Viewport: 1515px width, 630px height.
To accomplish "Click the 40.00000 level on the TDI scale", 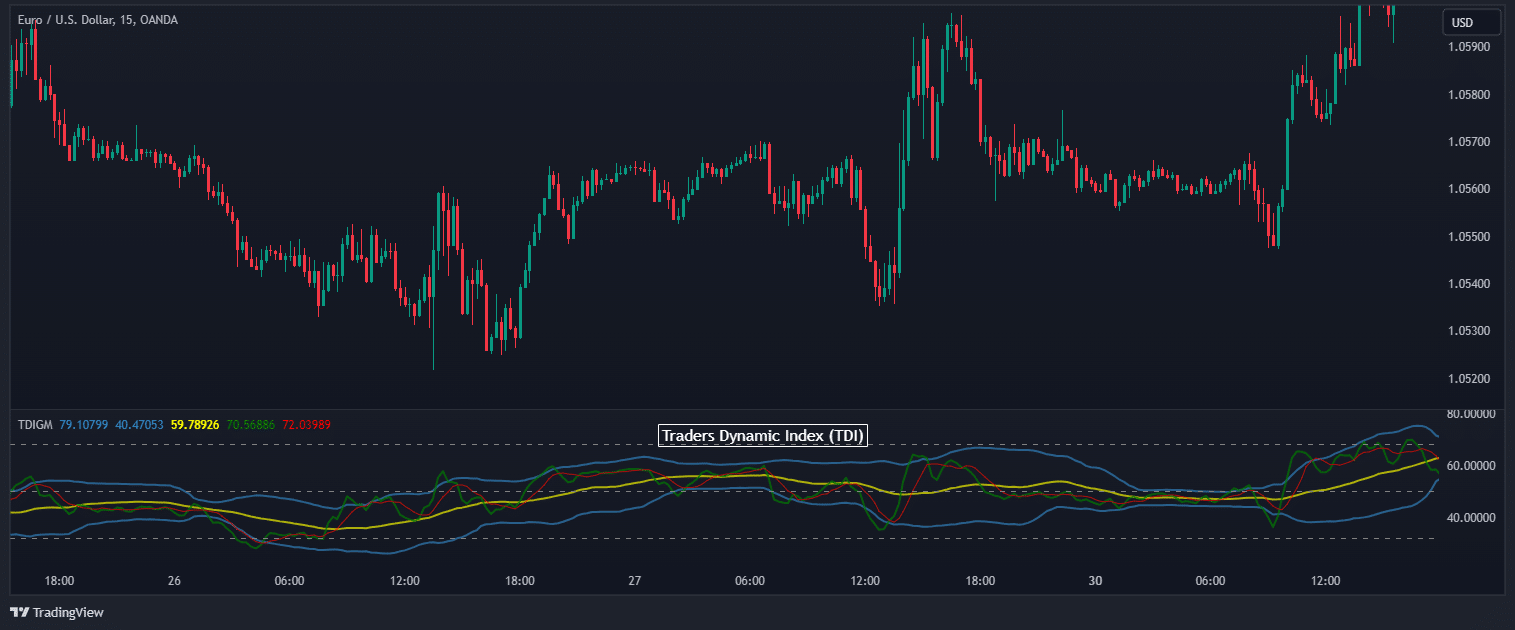I will coord(1470,517).
